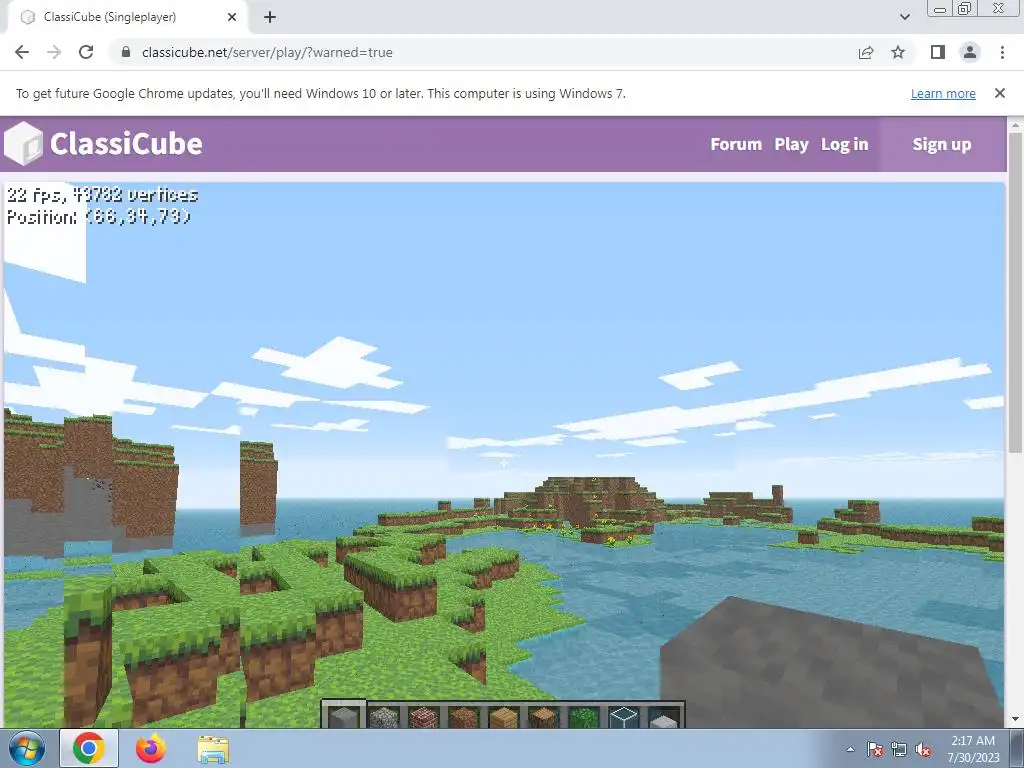The width and height of the screenshot is (1024, 768).
Task: Reload the ClassiCube page
Action: click(x=86, y=52)
